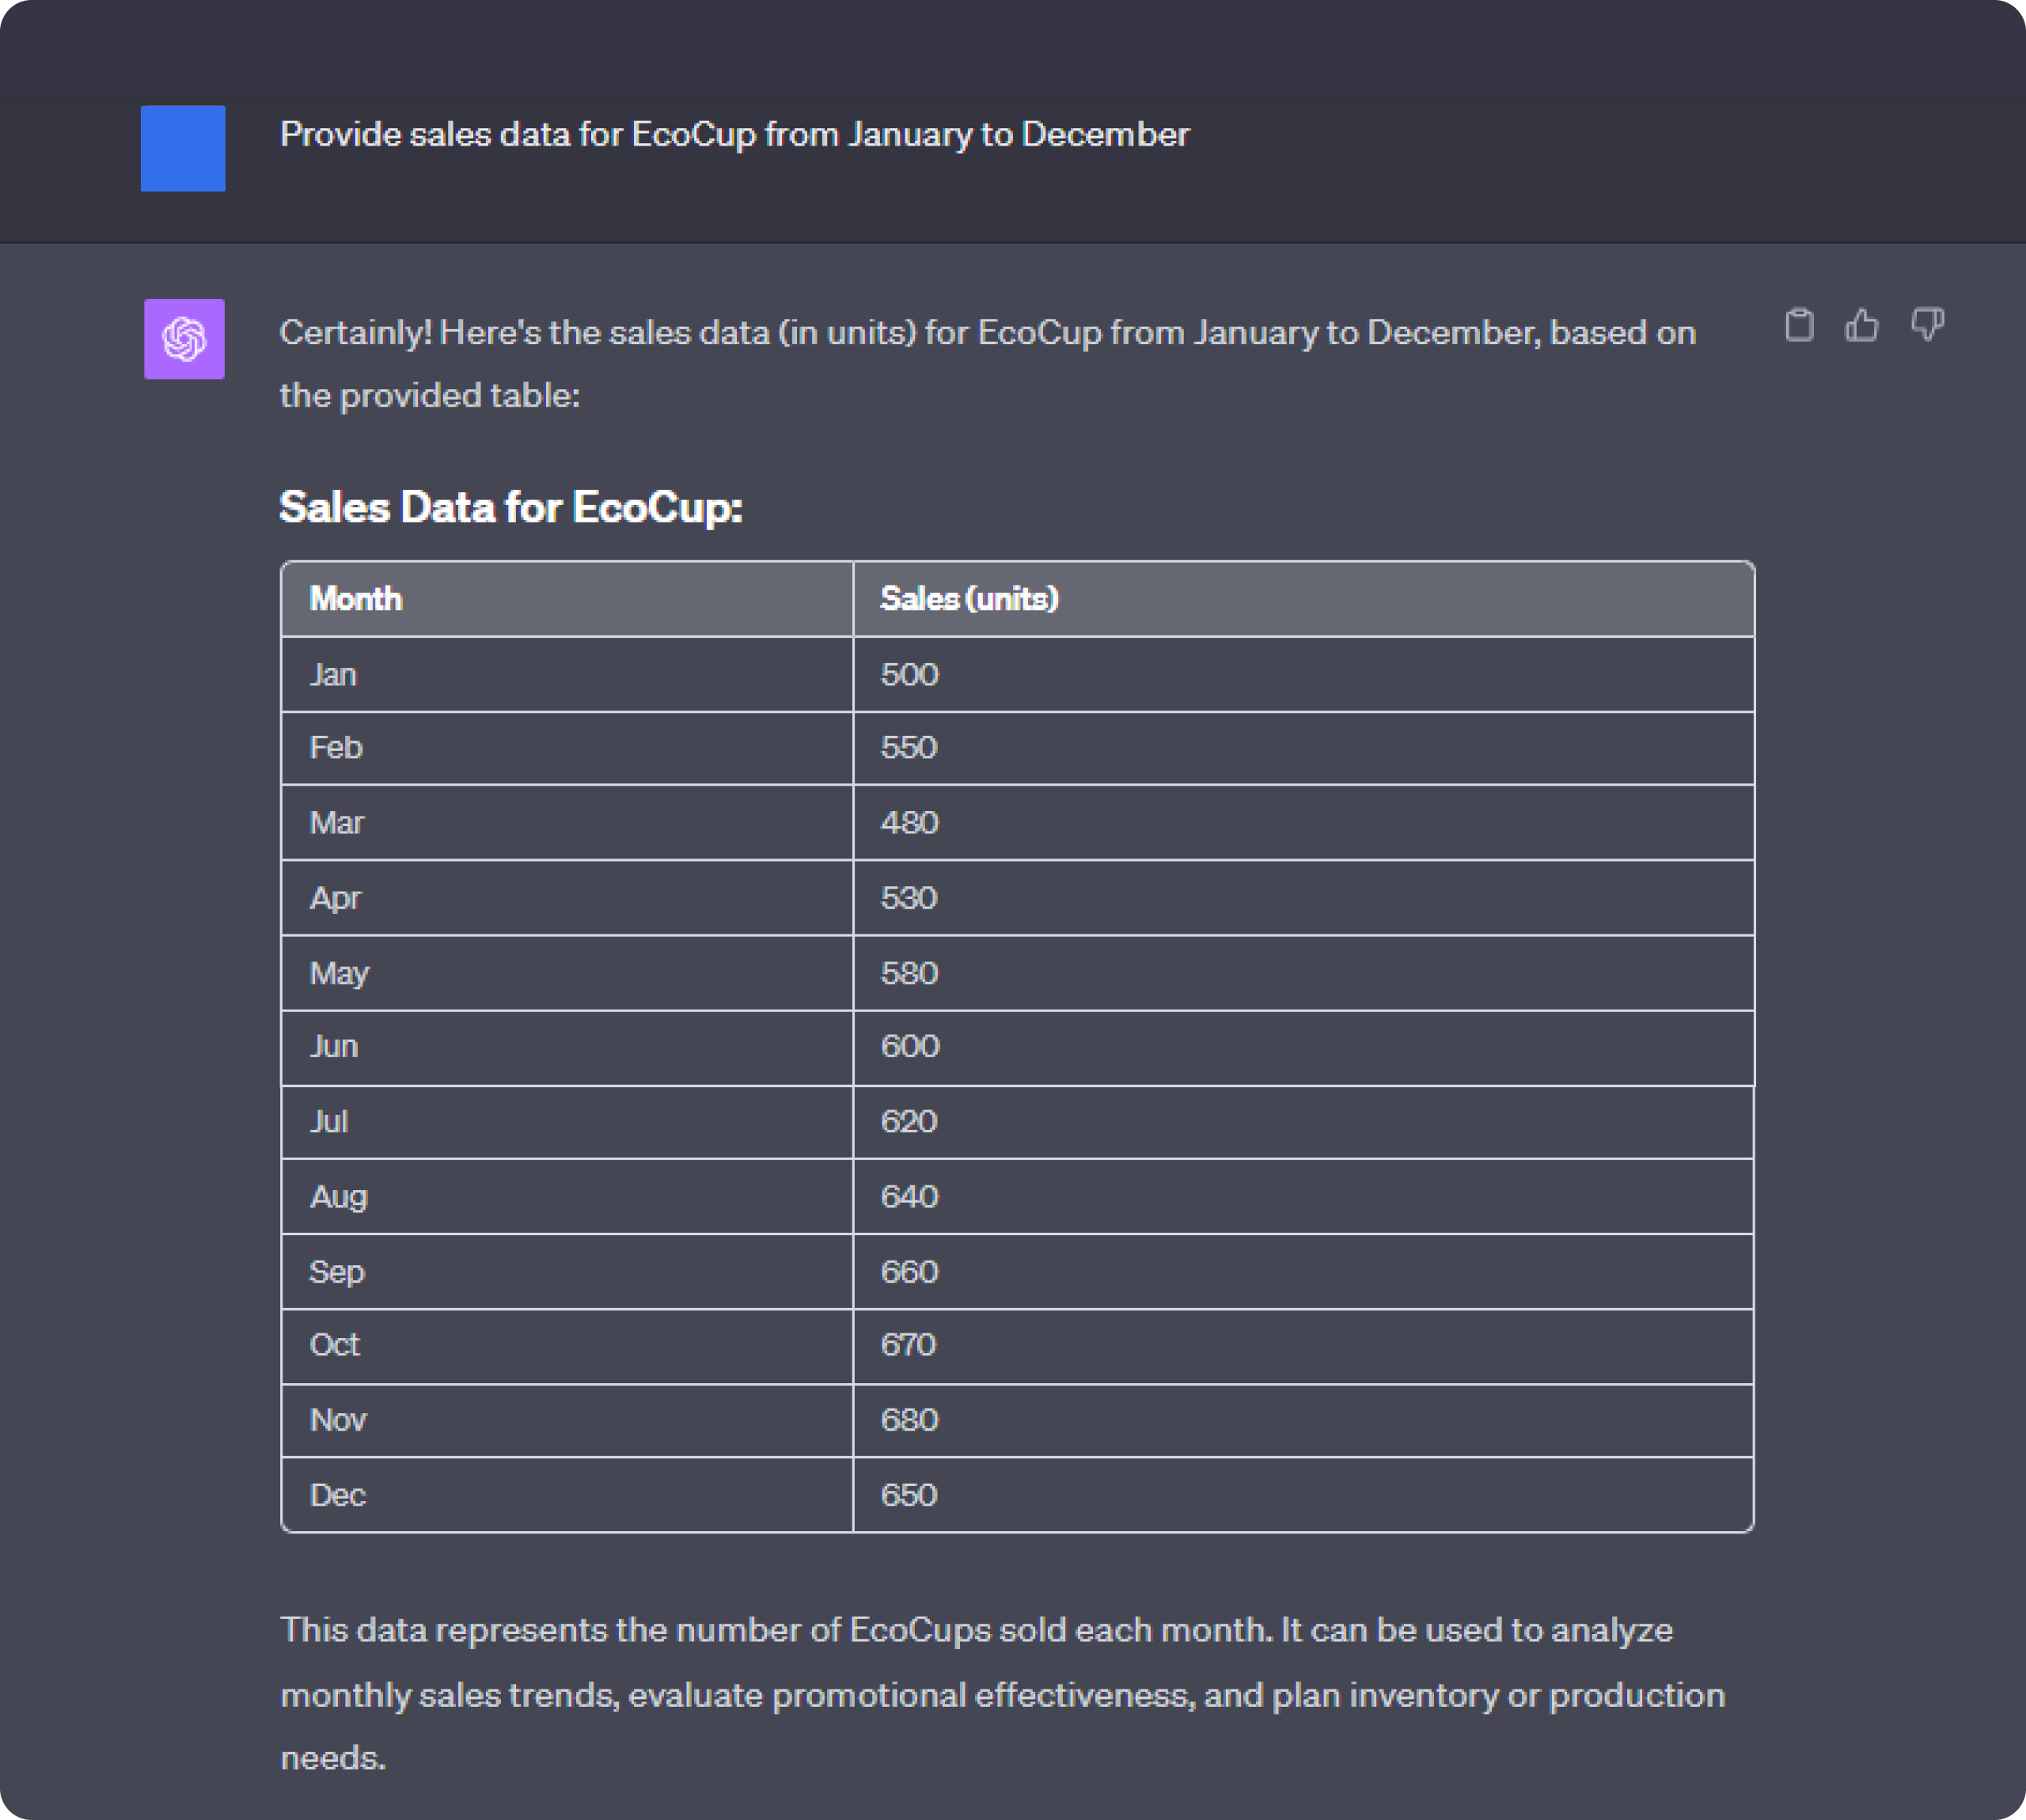Click the user prompt about EcoCup sales
The width and height of the screenshot is (2026, 1820).
734,134
